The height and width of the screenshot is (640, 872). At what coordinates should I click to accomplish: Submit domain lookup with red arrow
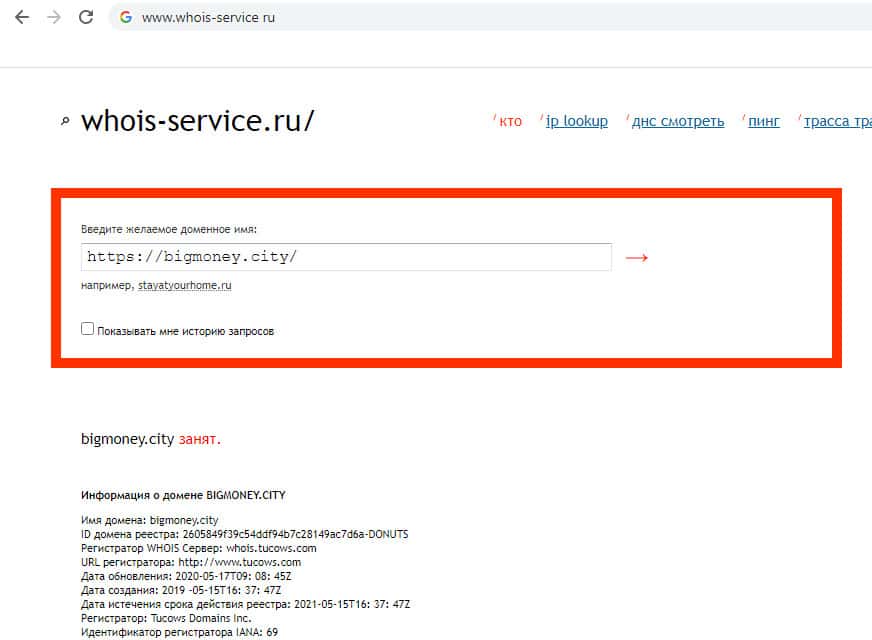pos(636,257)
